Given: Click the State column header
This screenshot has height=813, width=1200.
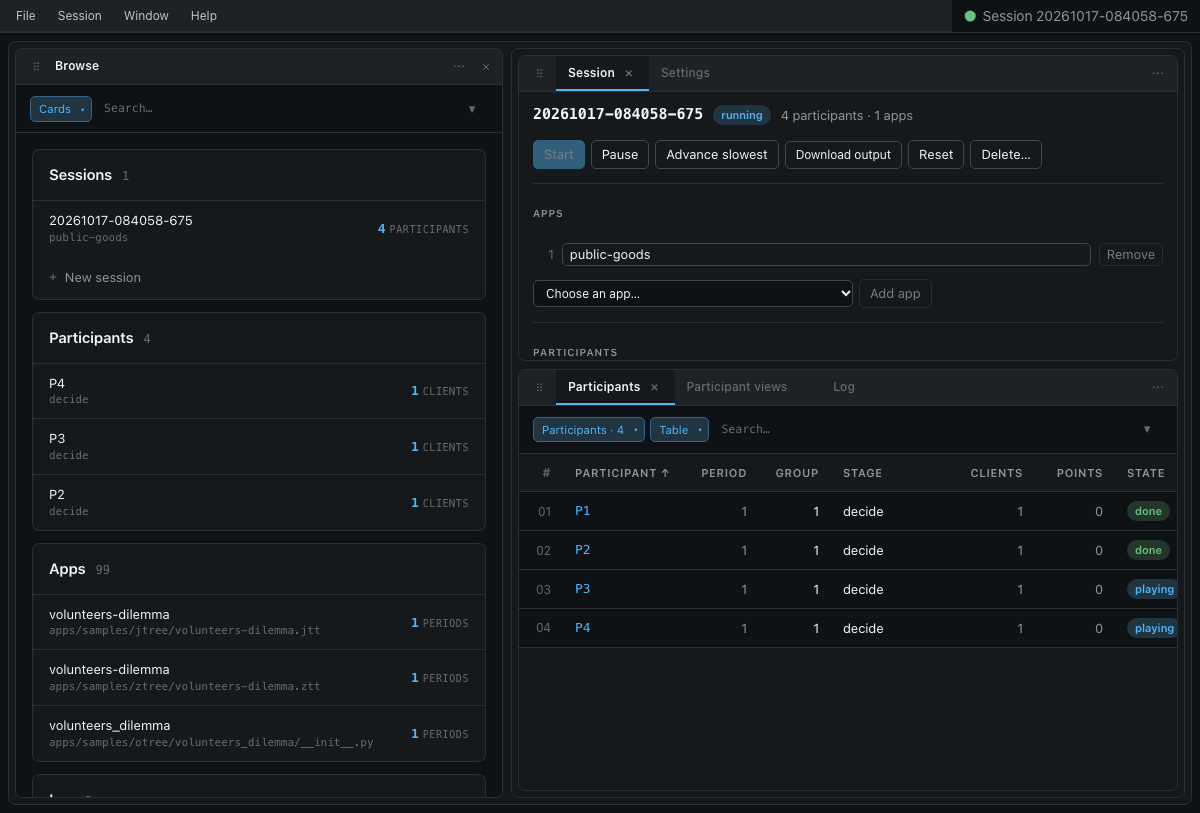Looking at the screenshot, I should [x=1146, y=473].
